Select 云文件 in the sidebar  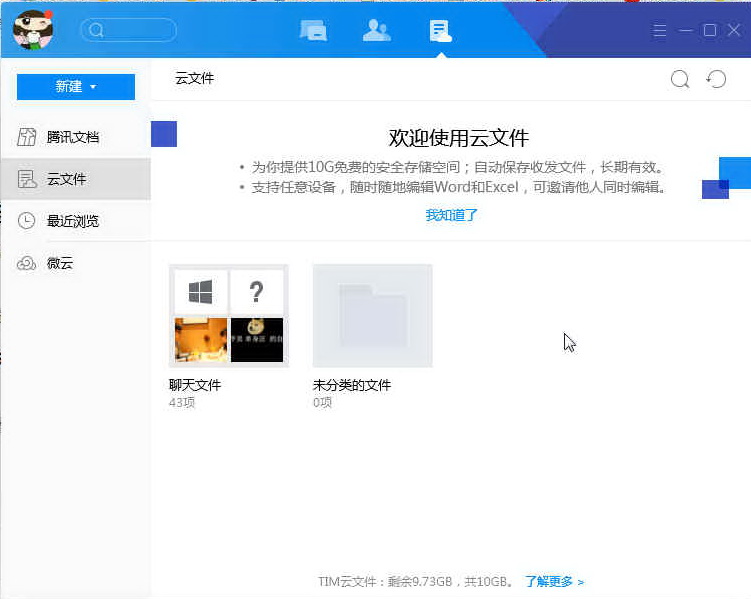pyautogui.click(x=76, y=179)
